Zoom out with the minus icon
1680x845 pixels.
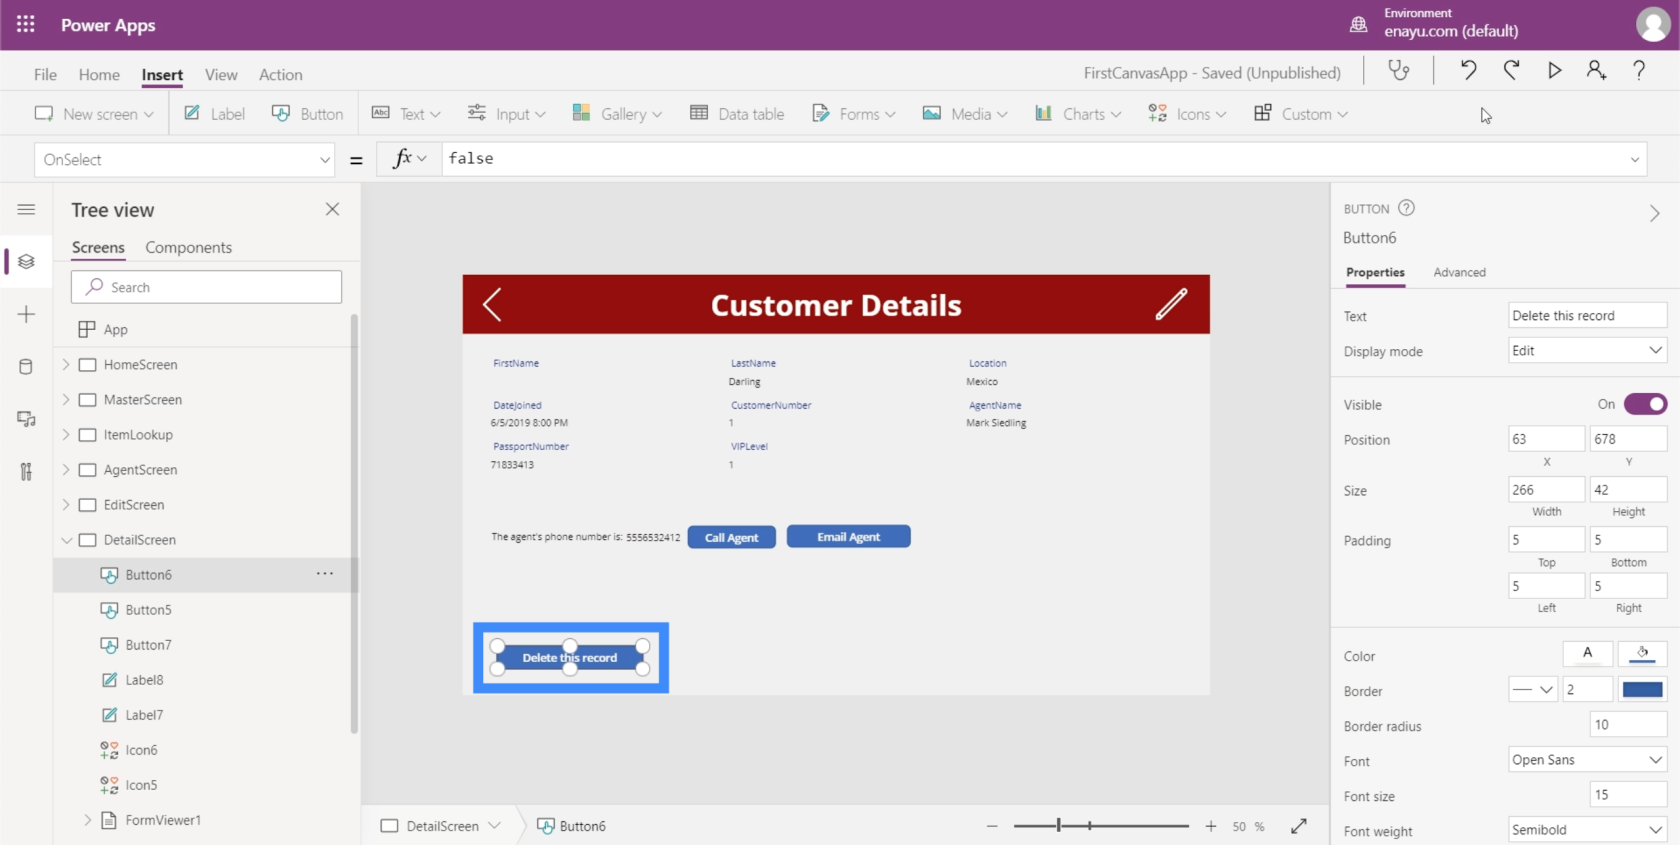(x=992, y=826)
